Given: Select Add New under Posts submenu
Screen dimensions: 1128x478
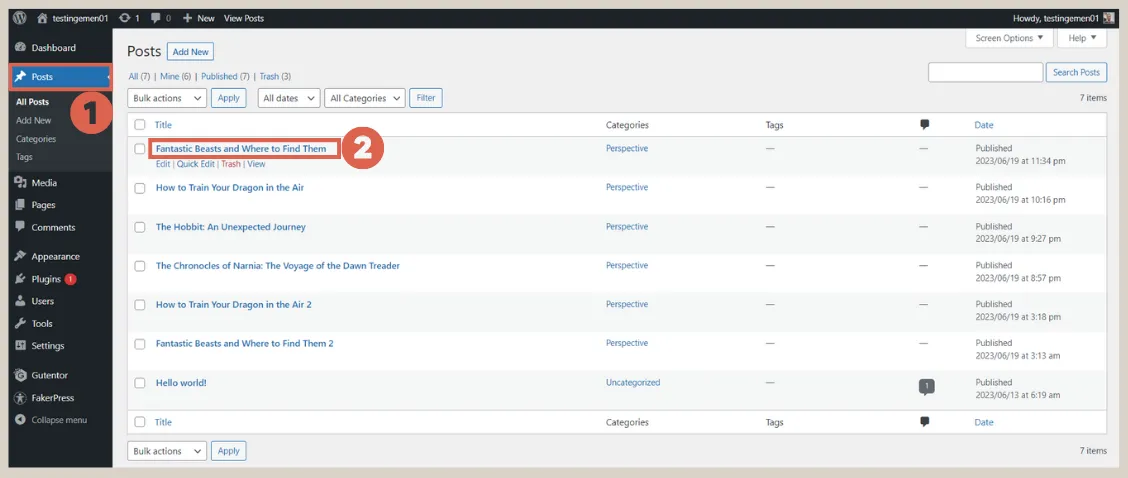Looking at the screenshot, I should pos(34,120).
